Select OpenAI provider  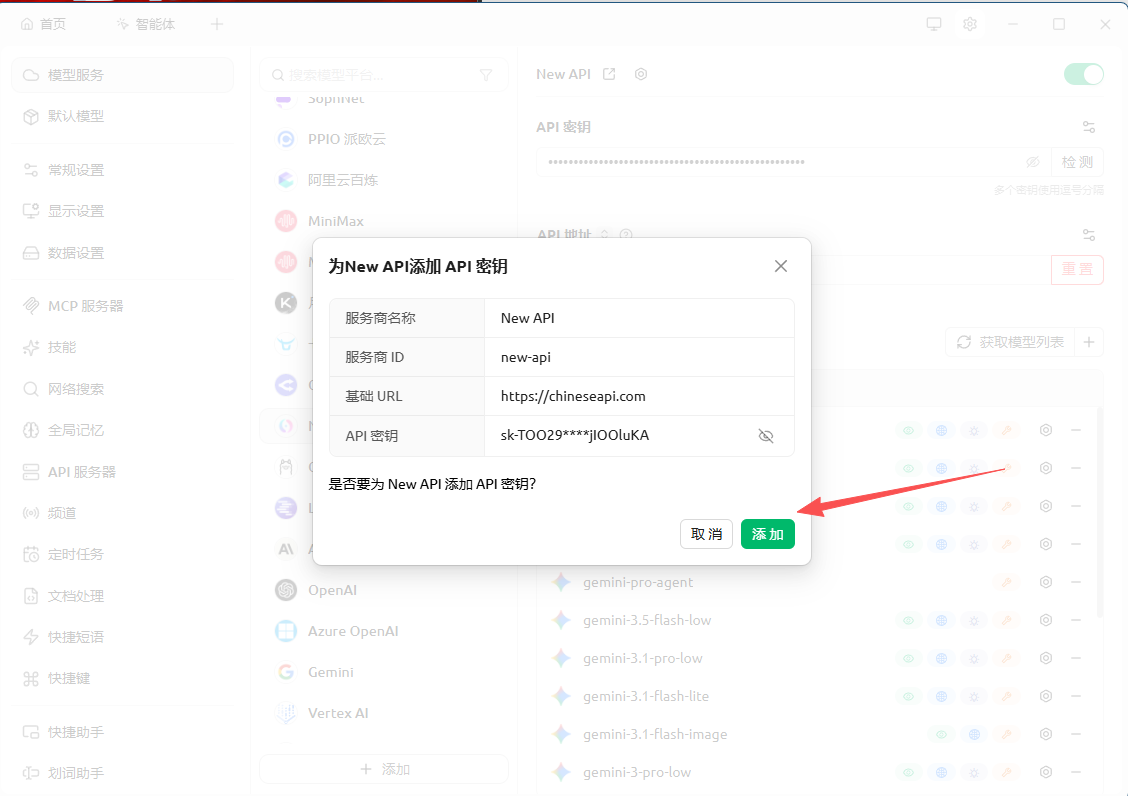383,590
